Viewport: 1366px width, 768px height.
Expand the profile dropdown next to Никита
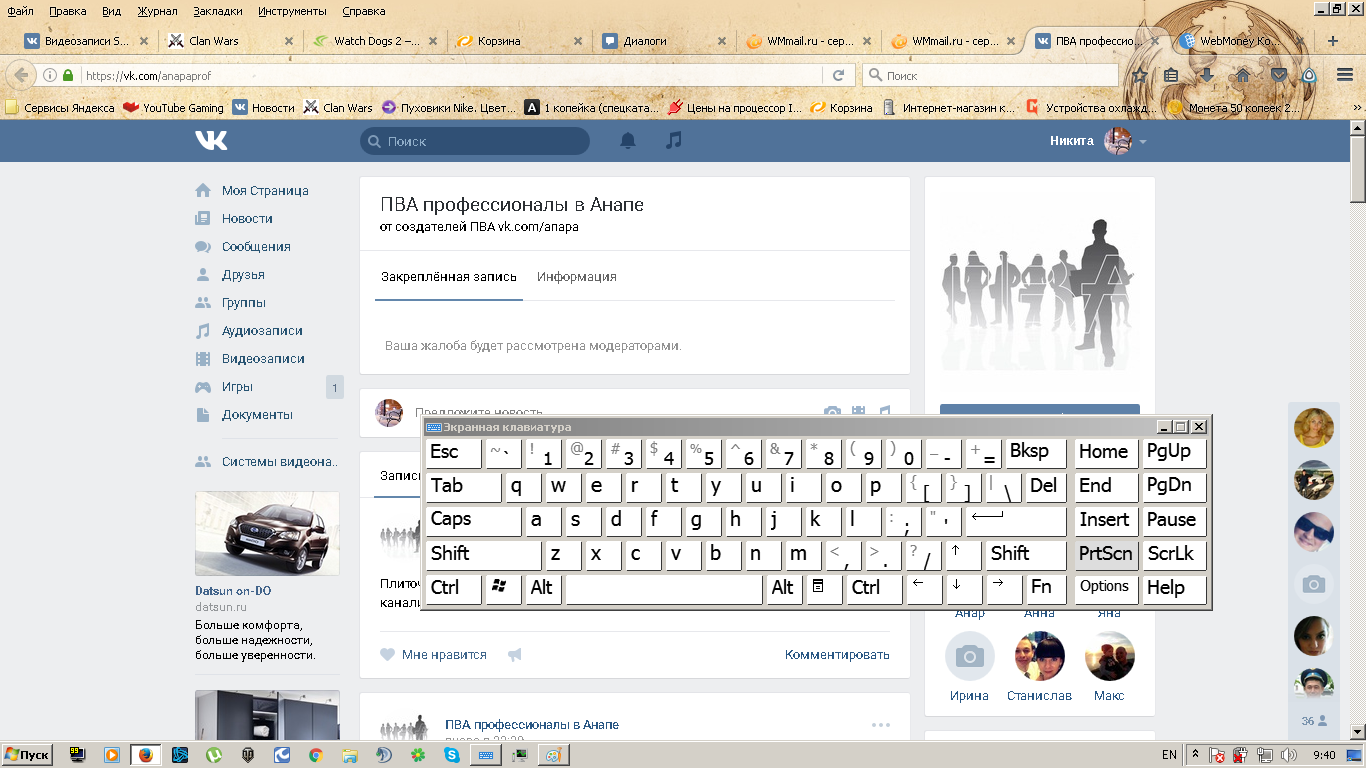pos(1143,142)
